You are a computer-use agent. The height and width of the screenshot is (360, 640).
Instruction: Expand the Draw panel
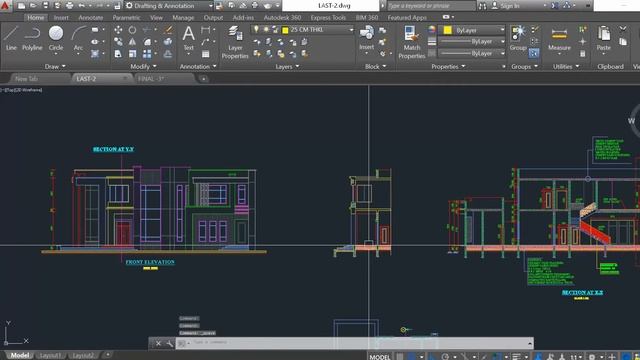[x=55, y=66]
